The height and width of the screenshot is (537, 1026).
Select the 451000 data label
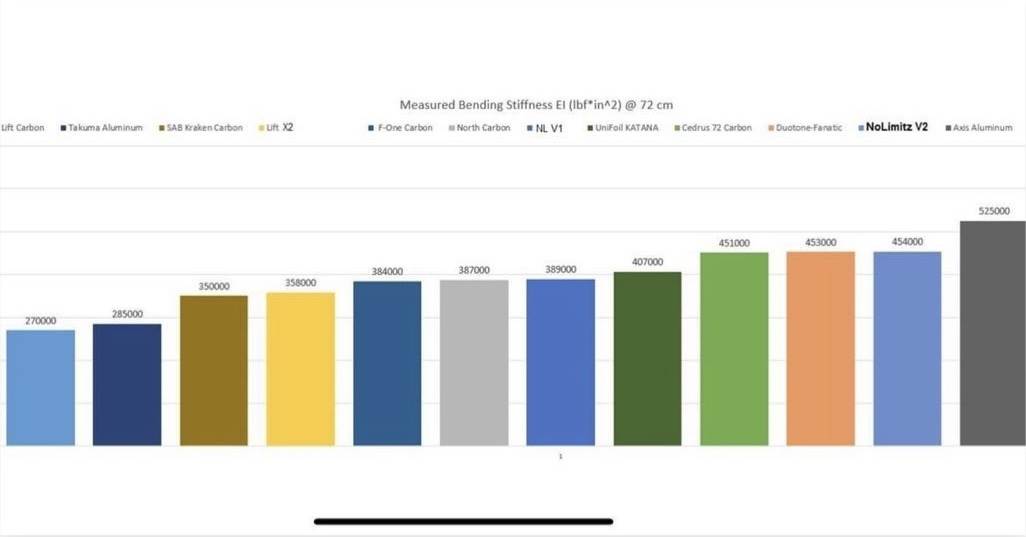(x=734, y=242)
